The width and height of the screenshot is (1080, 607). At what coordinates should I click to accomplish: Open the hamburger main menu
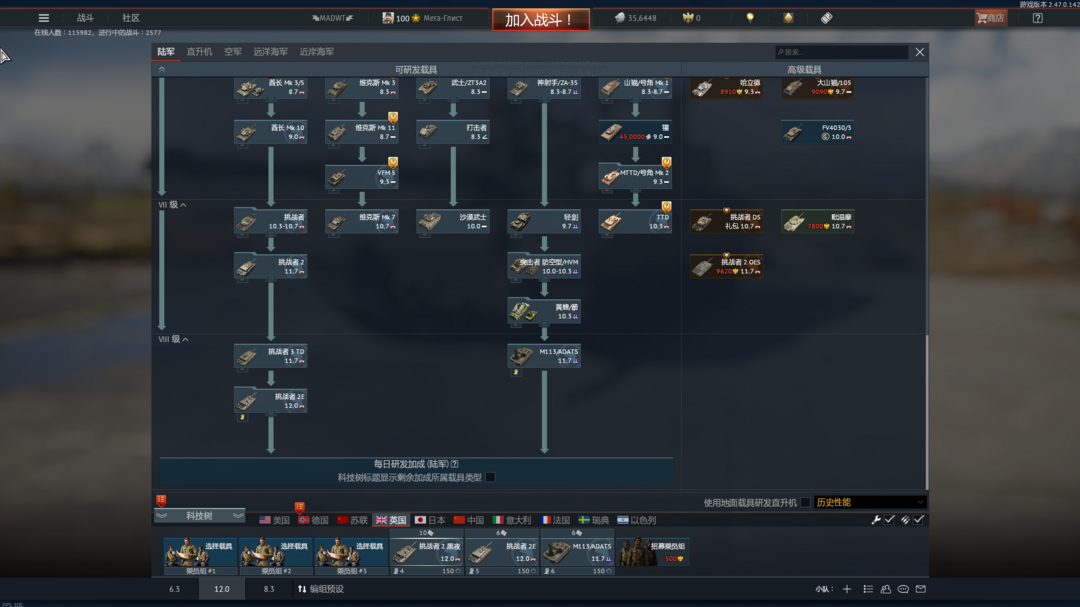coord(43,18)
